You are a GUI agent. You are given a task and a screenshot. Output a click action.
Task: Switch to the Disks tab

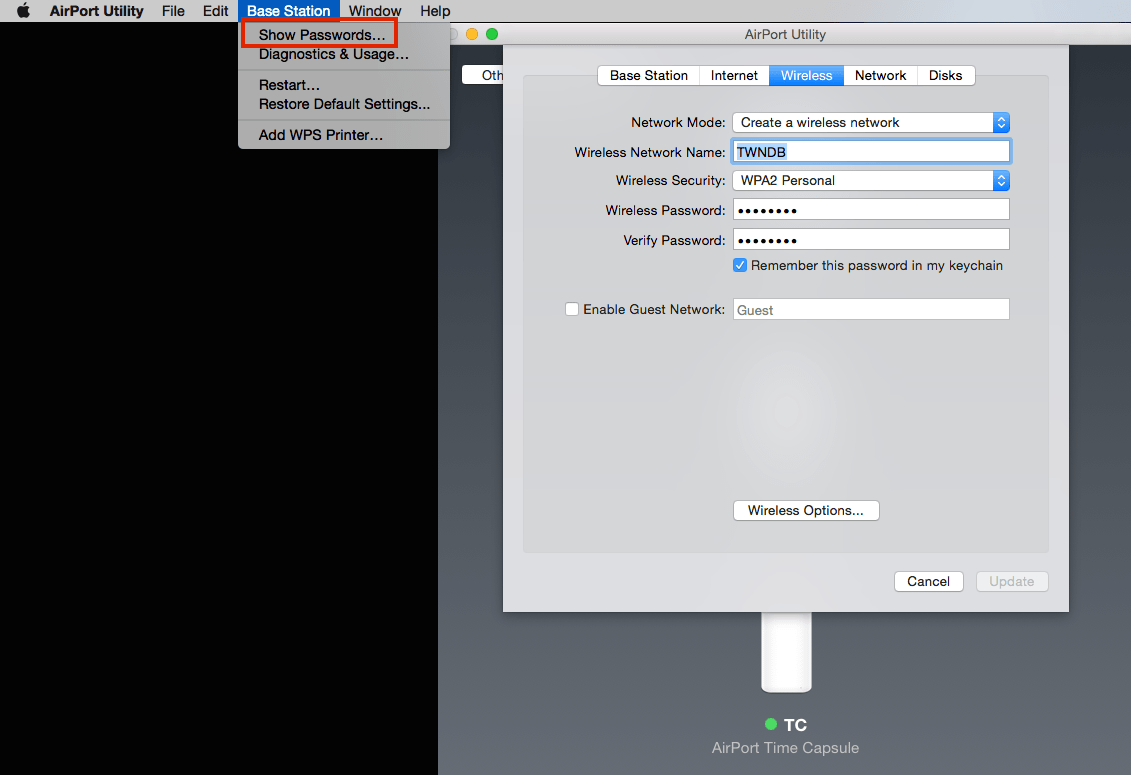click(946, 75)
